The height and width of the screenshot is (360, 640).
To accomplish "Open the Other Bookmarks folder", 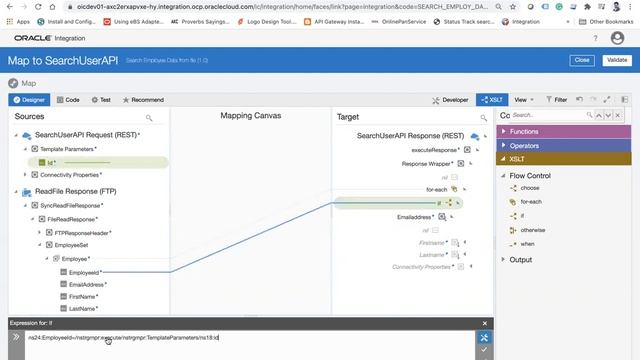I will tap(606, 22).
